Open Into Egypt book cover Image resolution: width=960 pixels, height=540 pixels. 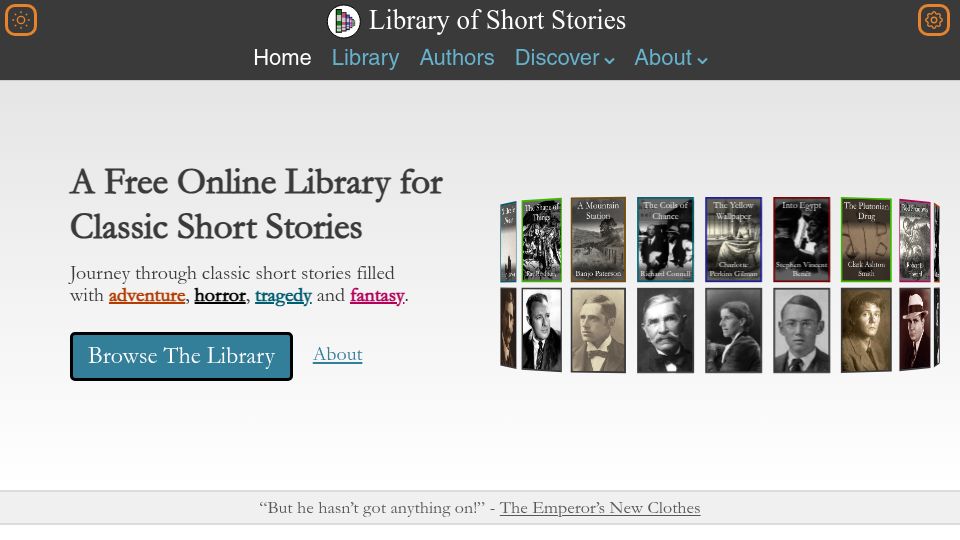click(801, 239)
